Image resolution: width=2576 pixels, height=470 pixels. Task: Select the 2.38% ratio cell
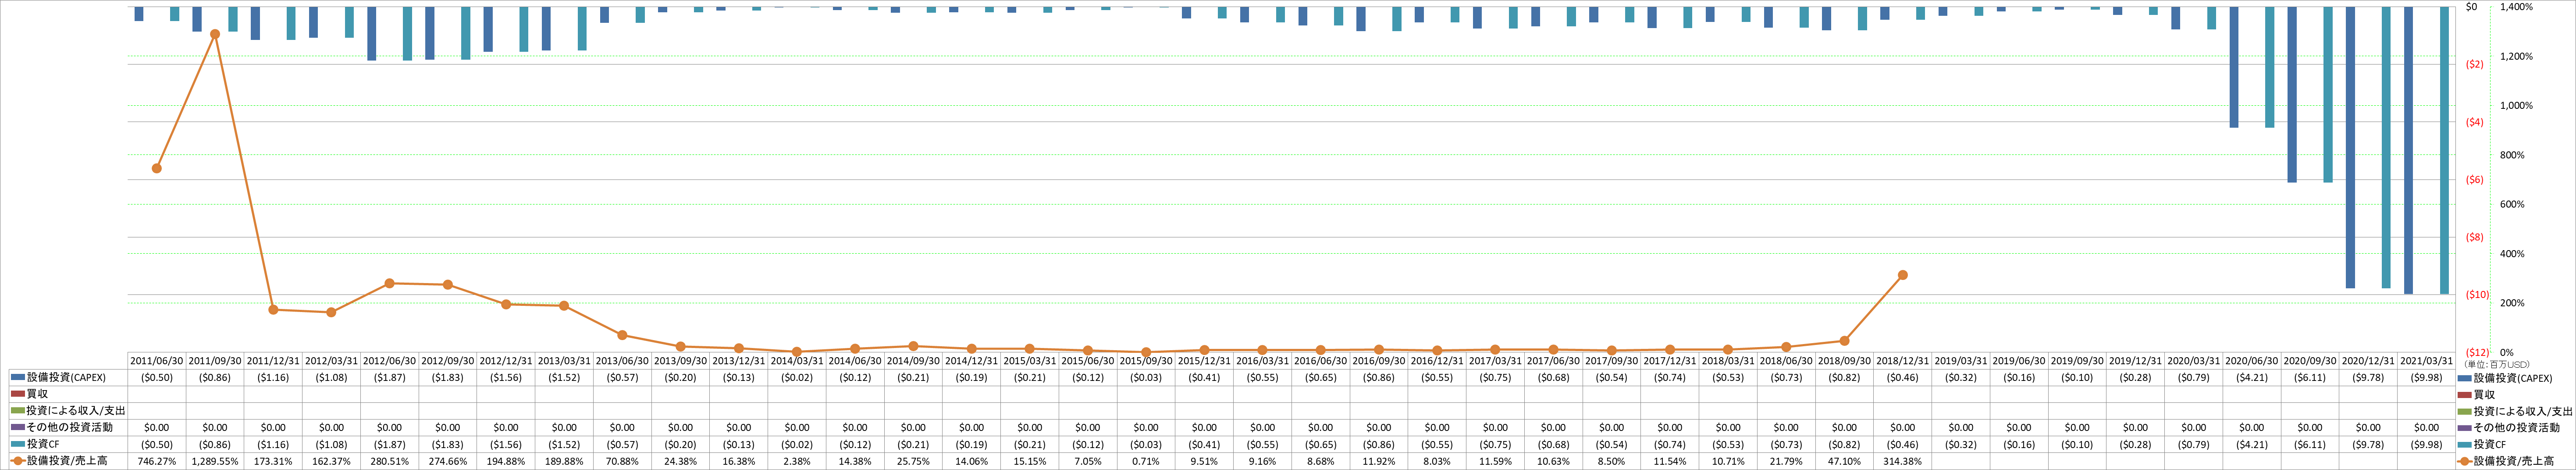click(x=797, y=461)
